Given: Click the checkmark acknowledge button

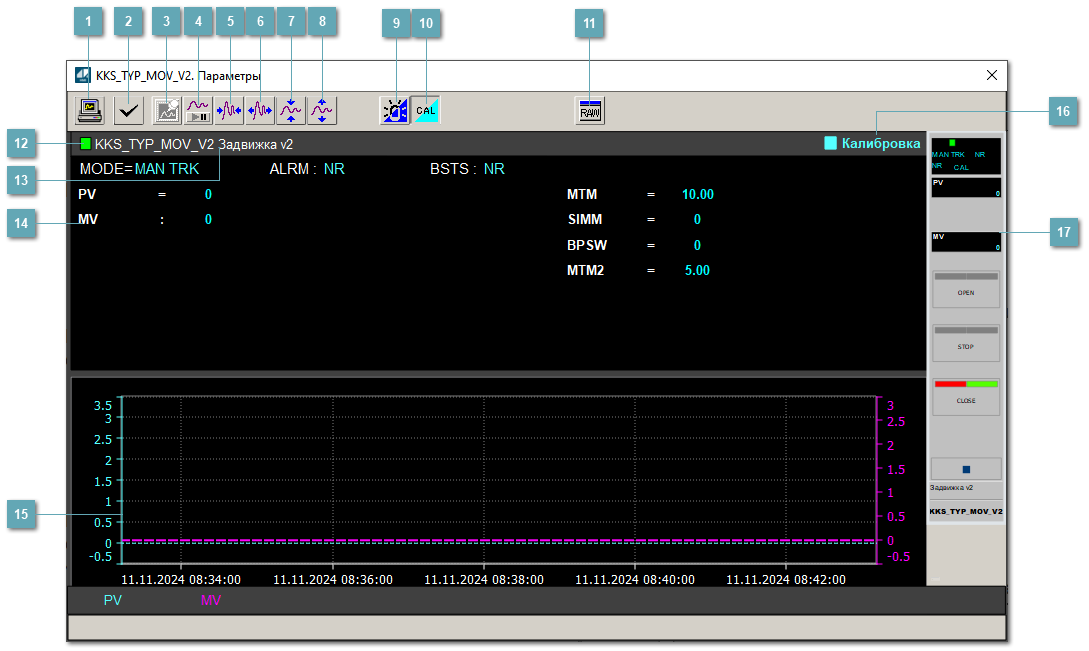Looking at the screenshot, I should tap(127, 110).
